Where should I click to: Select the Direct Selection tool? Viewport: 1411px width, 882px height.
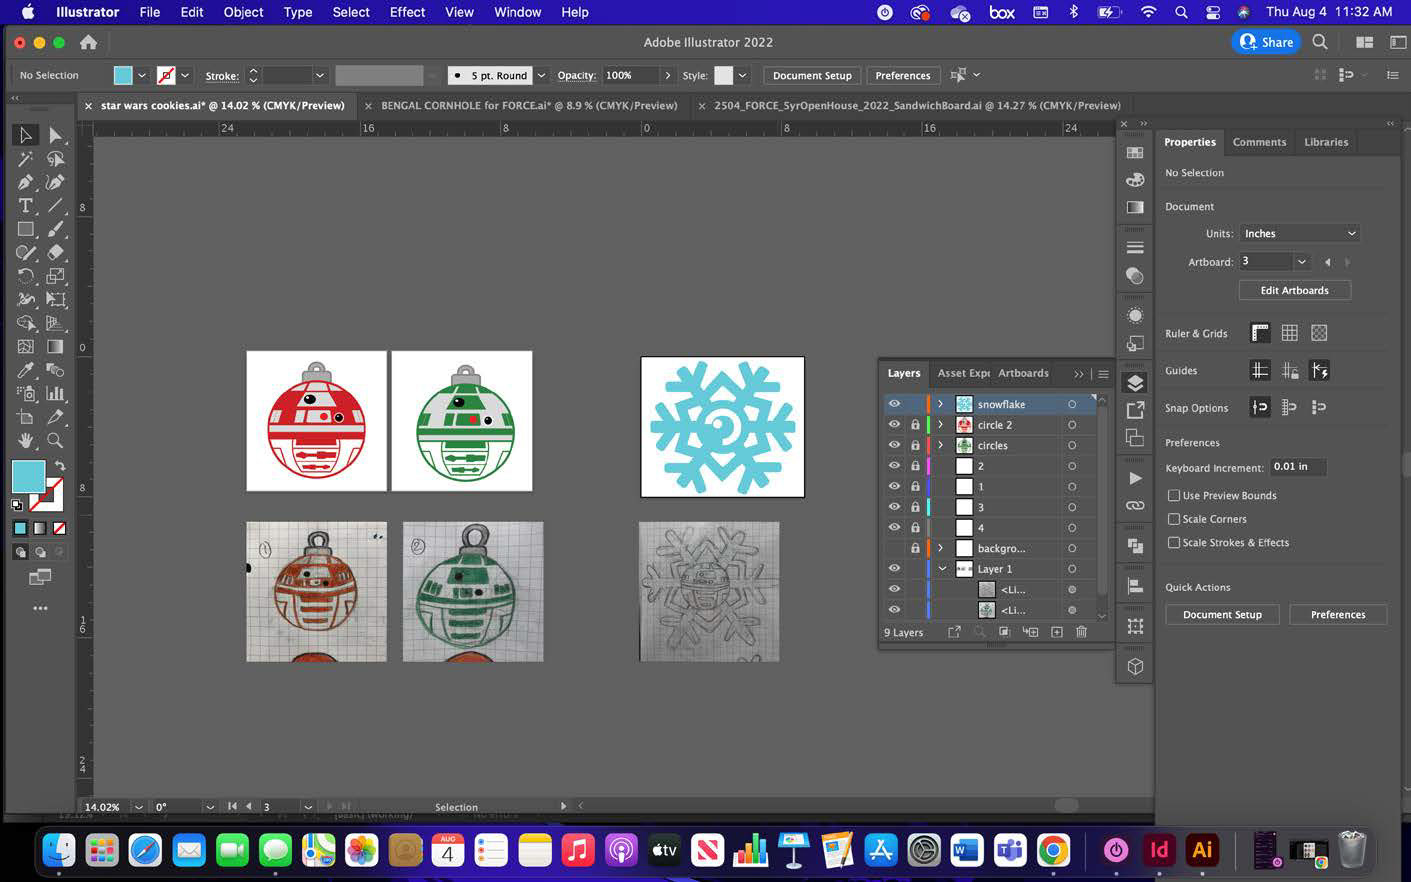point(56,135)
